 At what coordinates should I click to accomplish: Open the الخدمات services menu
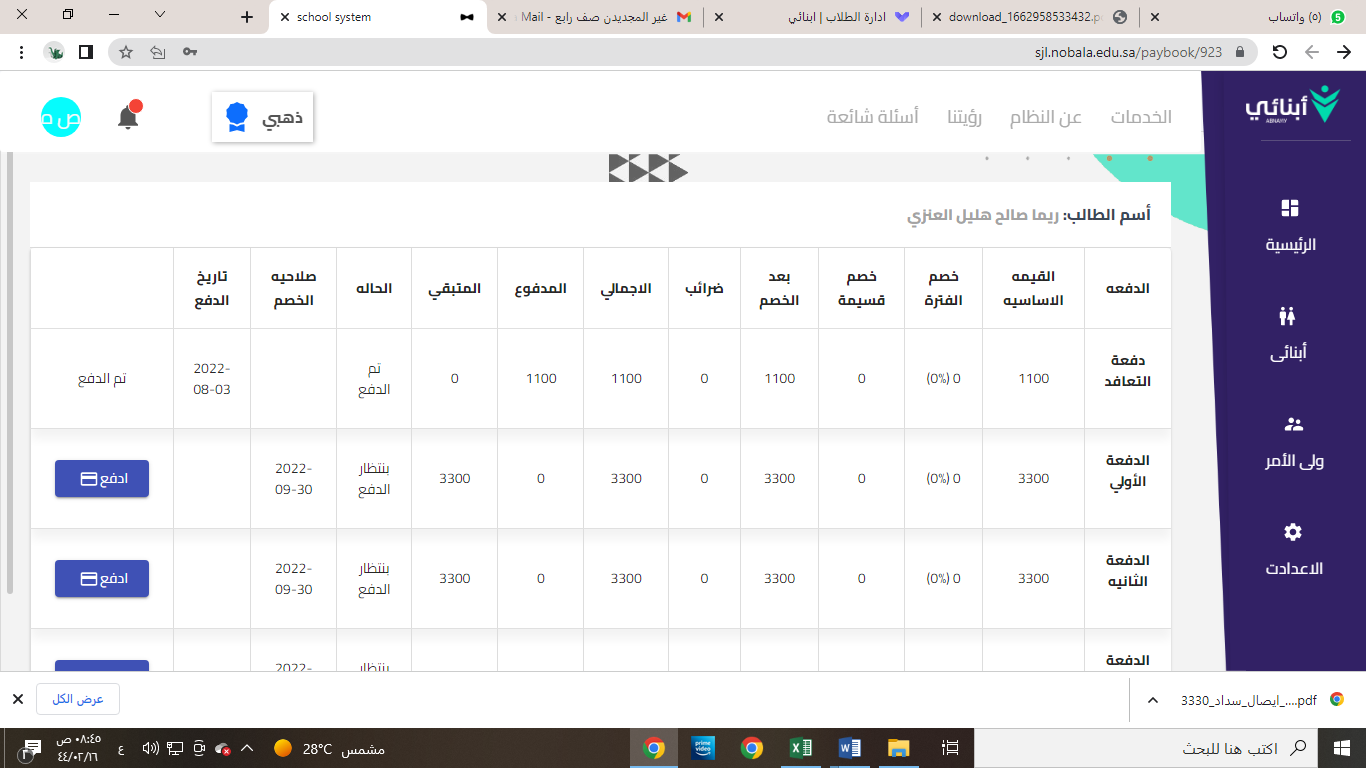point(1141,117)
